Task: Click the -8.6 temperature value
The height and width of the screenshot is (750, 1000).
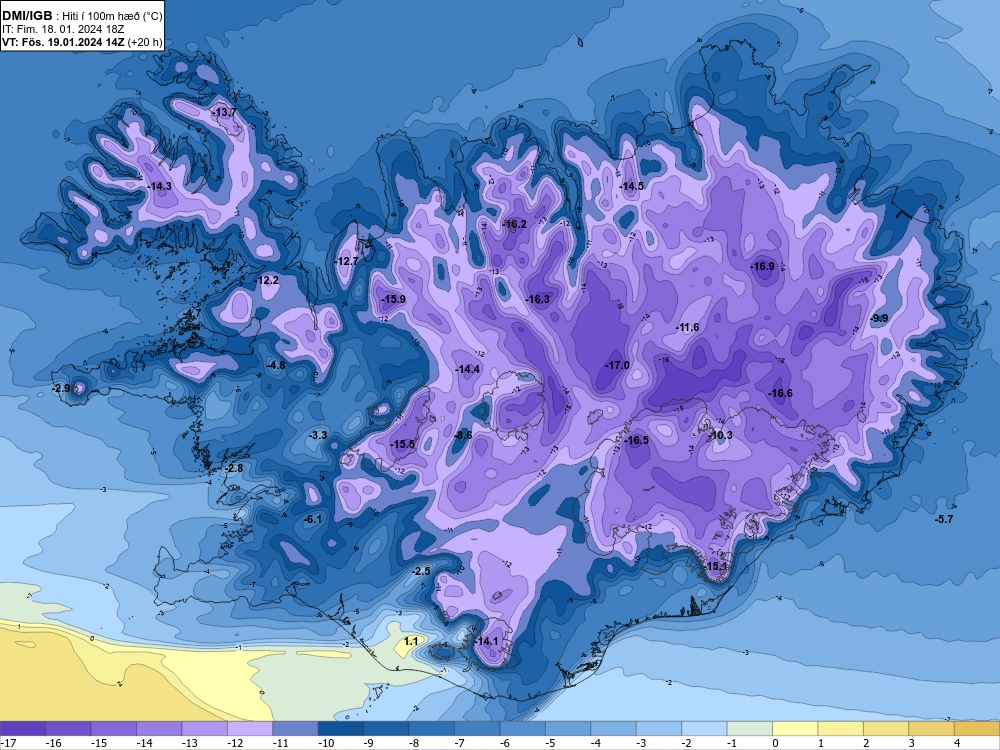Action: [463, 436]
